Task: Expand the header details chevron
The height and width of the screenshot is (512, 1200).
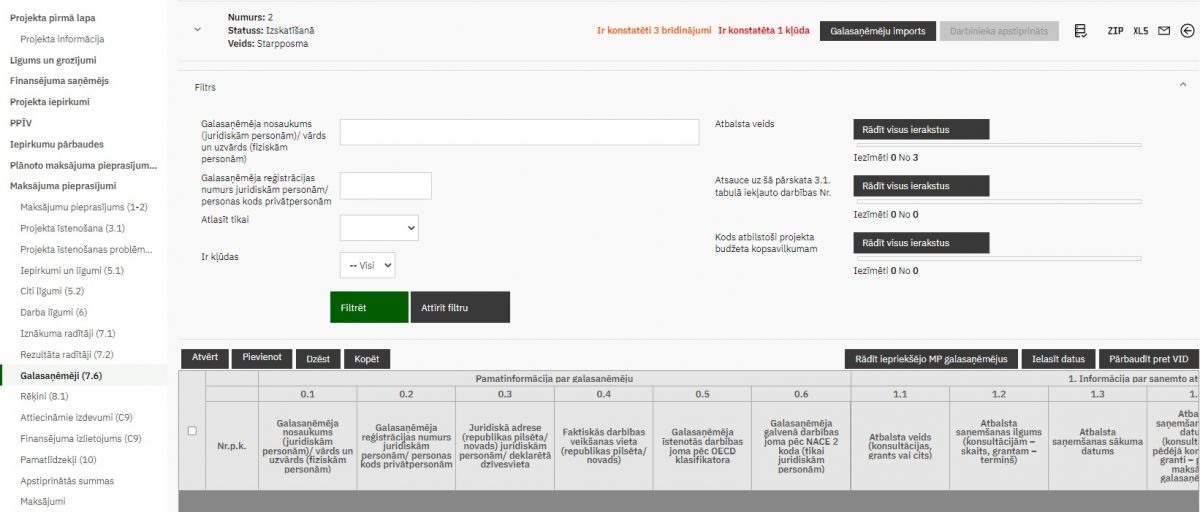Action: [197, 30]
